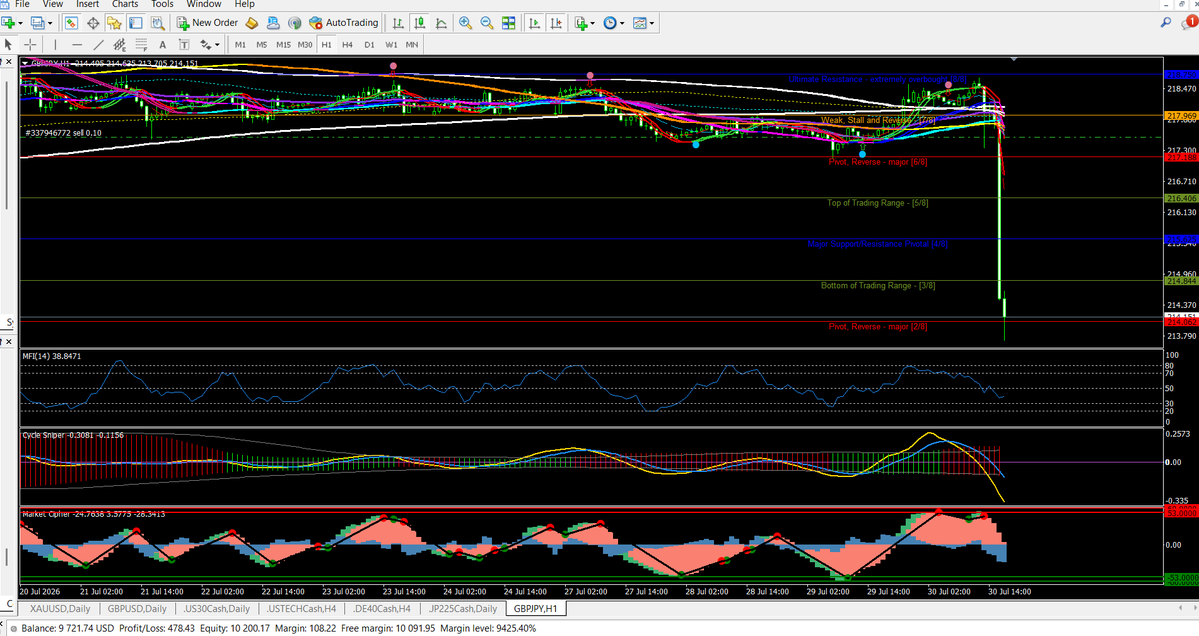1199x636 pixels.
Task: Select the M1 timeframe button
Action: [x=240, y=44]
